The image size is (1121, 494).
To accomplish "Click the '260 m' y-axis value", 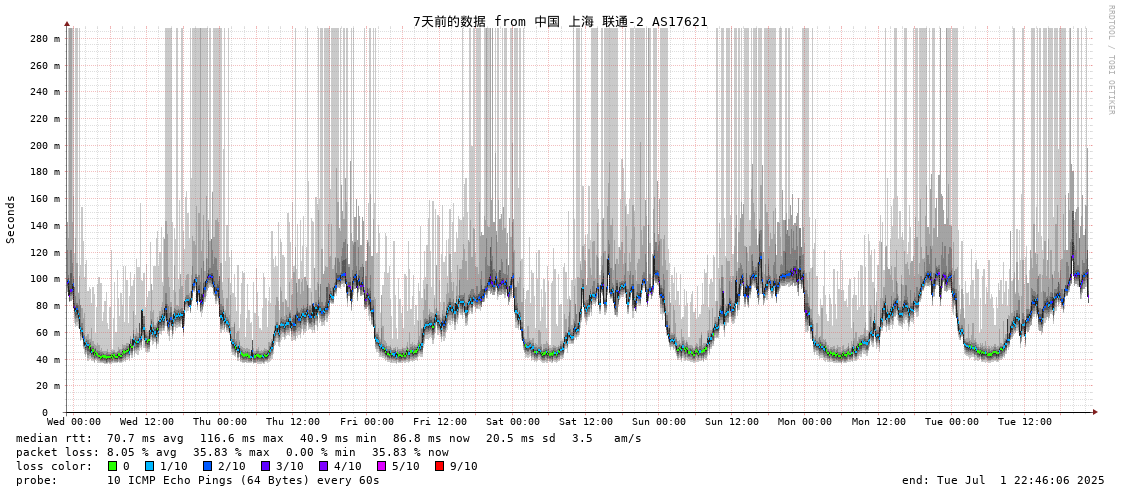I will click(46, 65).
